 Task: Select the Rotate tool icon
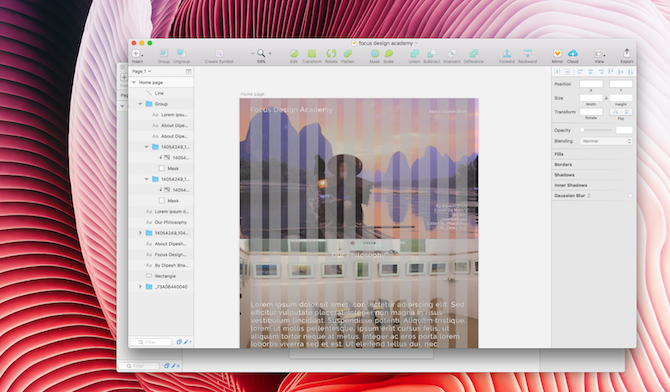pos(331,53)
